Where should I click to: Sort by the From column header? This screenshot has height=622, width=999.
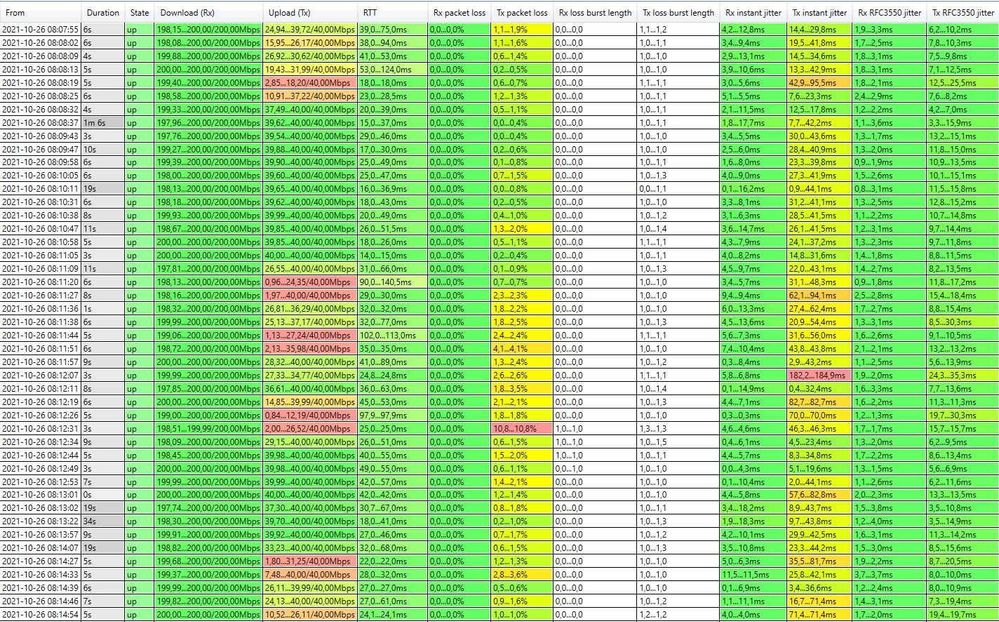(x=41, y=12)
